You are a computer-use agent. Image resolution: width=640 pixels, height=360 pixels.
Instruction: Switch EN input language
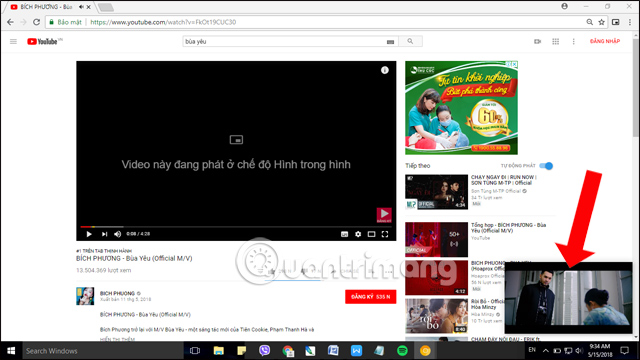532,350
